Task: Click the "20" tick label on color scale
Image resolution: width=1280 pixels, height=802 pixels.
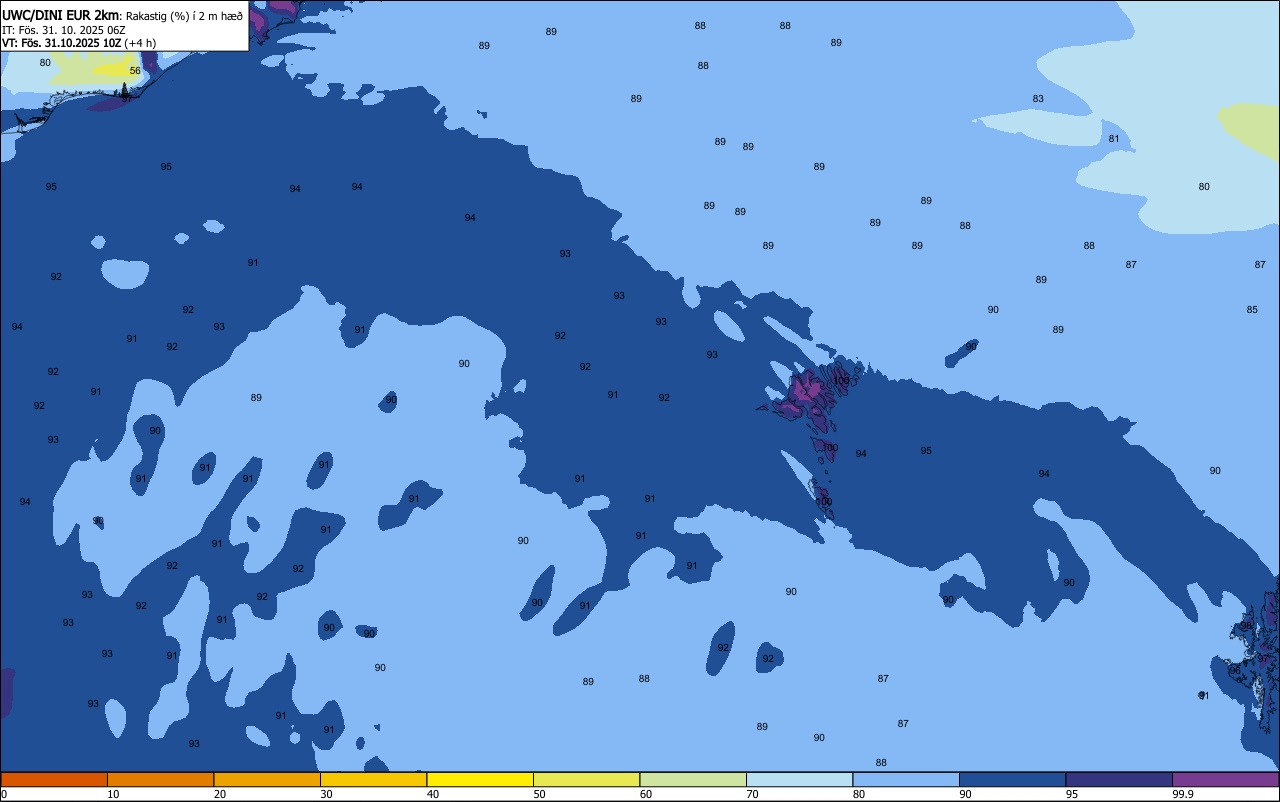Action: [x=220, y=794]
